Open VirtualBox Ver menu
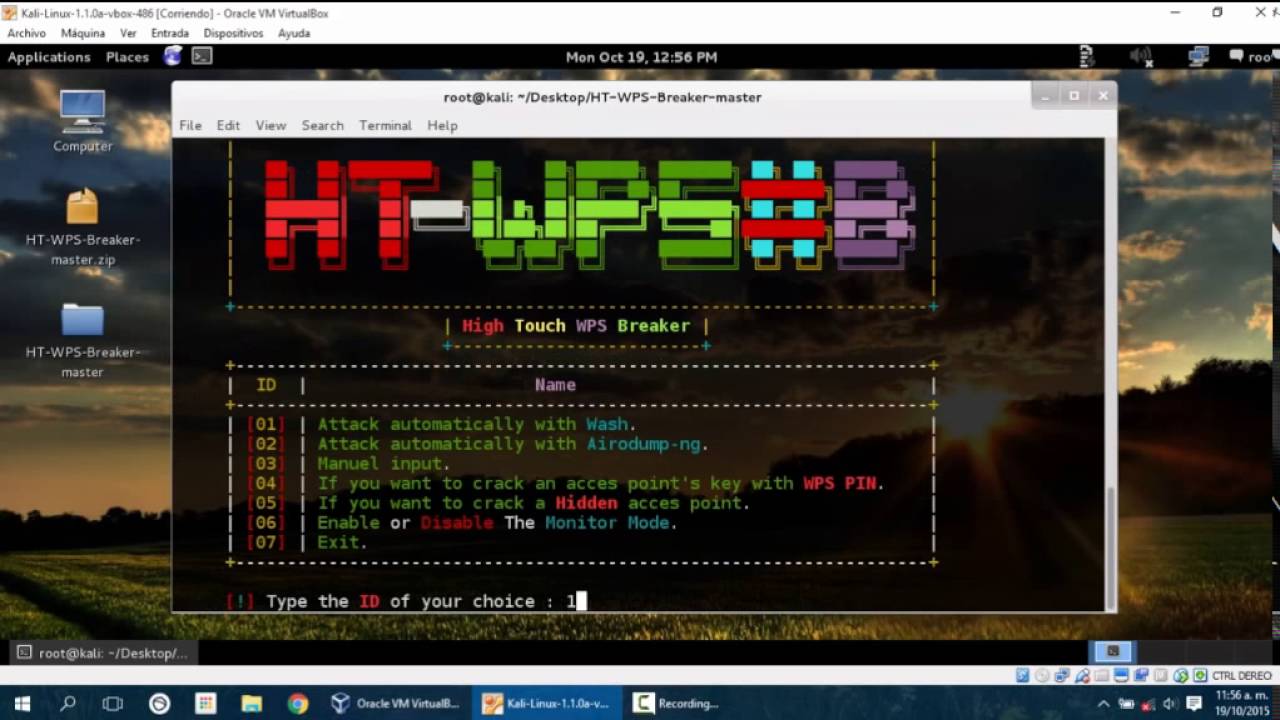The width and height of the screenshot is (1280, 720). point(128,33)
